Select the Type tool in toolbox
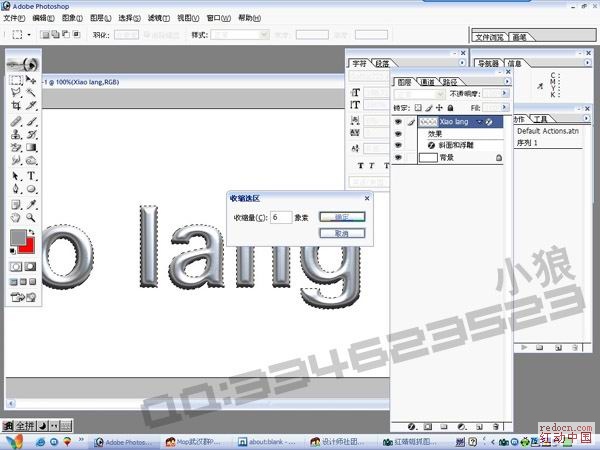Viewport: 600px width, 450px height. pos(32,175)
